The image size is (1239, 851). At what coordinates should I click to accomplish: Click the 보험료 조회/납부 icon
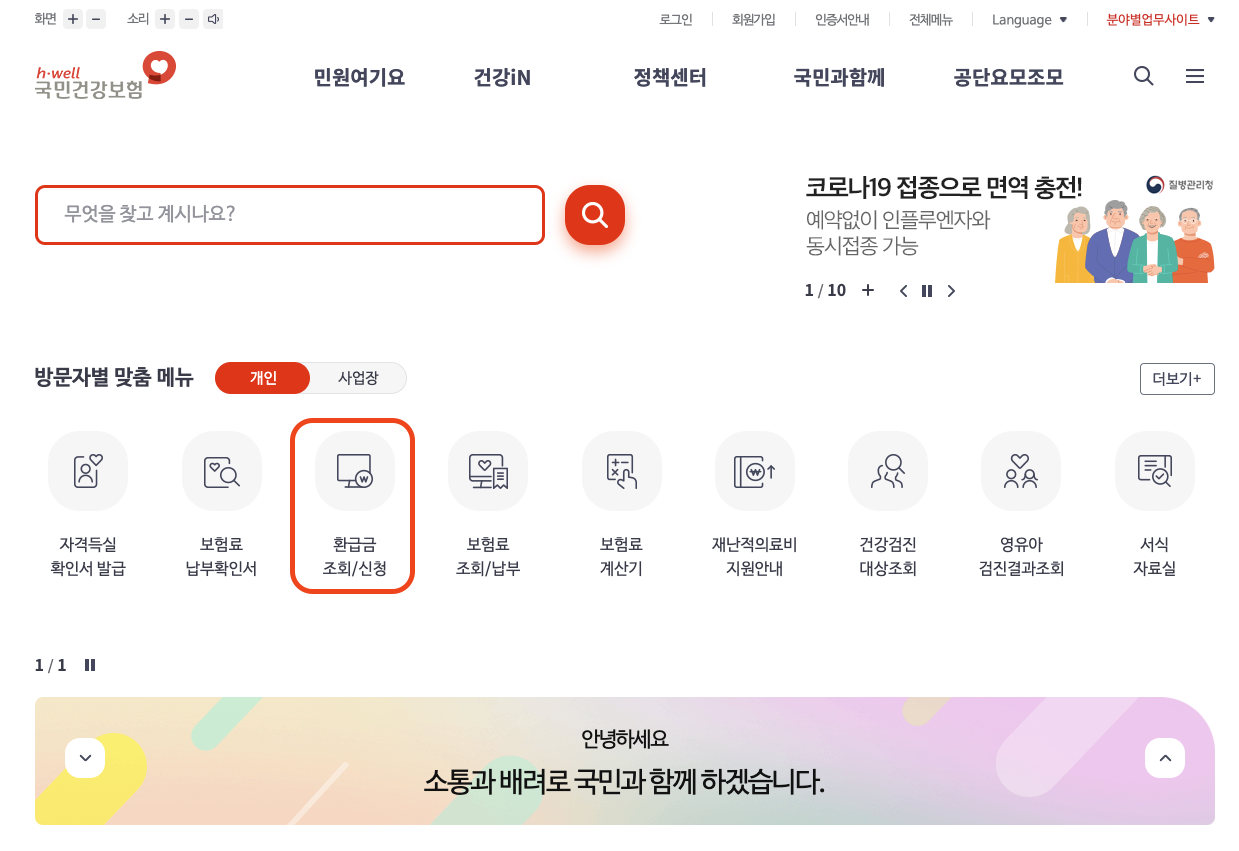(488, 470)
